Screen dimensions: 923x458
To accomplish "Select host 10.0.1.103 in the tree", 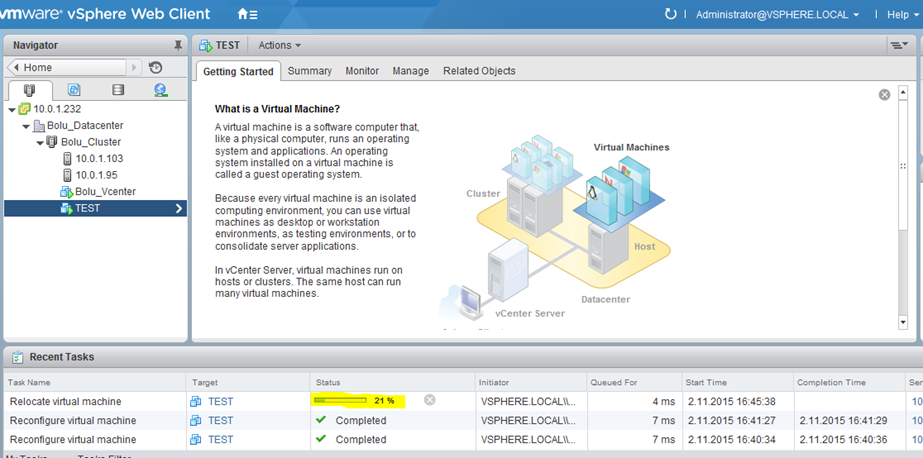I will coord(98,158).
